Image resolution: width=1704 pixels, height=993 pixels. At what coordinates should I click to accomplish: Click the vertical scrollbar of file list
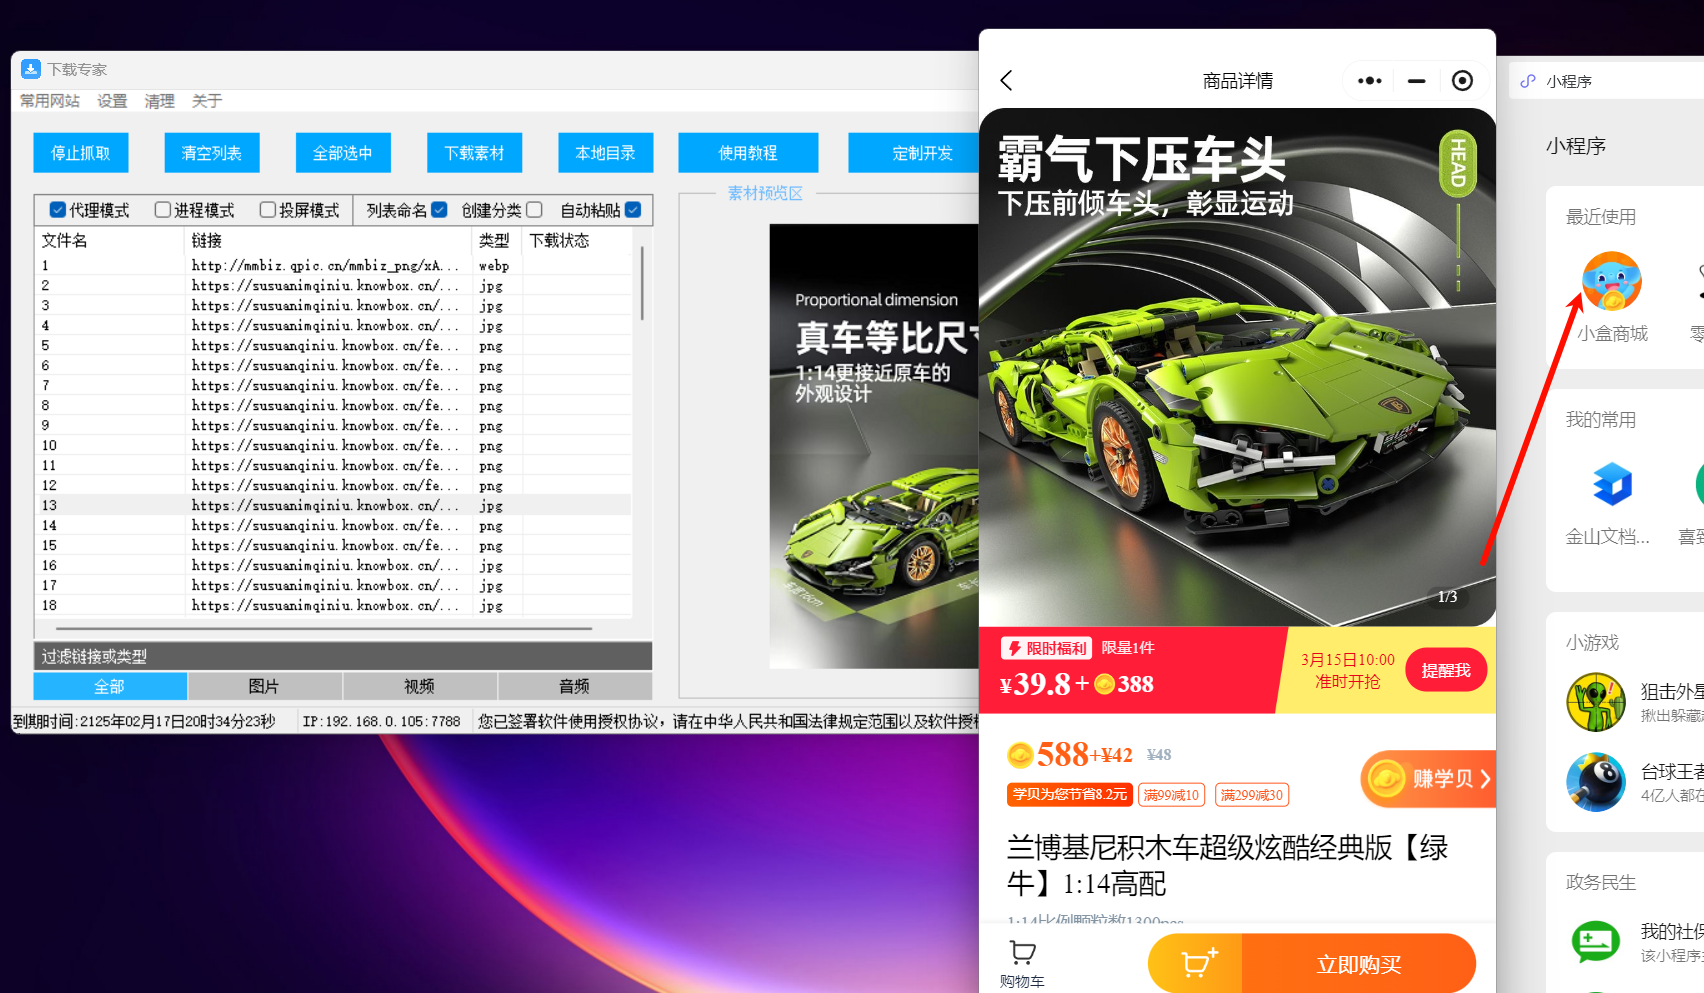click(641, 284)
